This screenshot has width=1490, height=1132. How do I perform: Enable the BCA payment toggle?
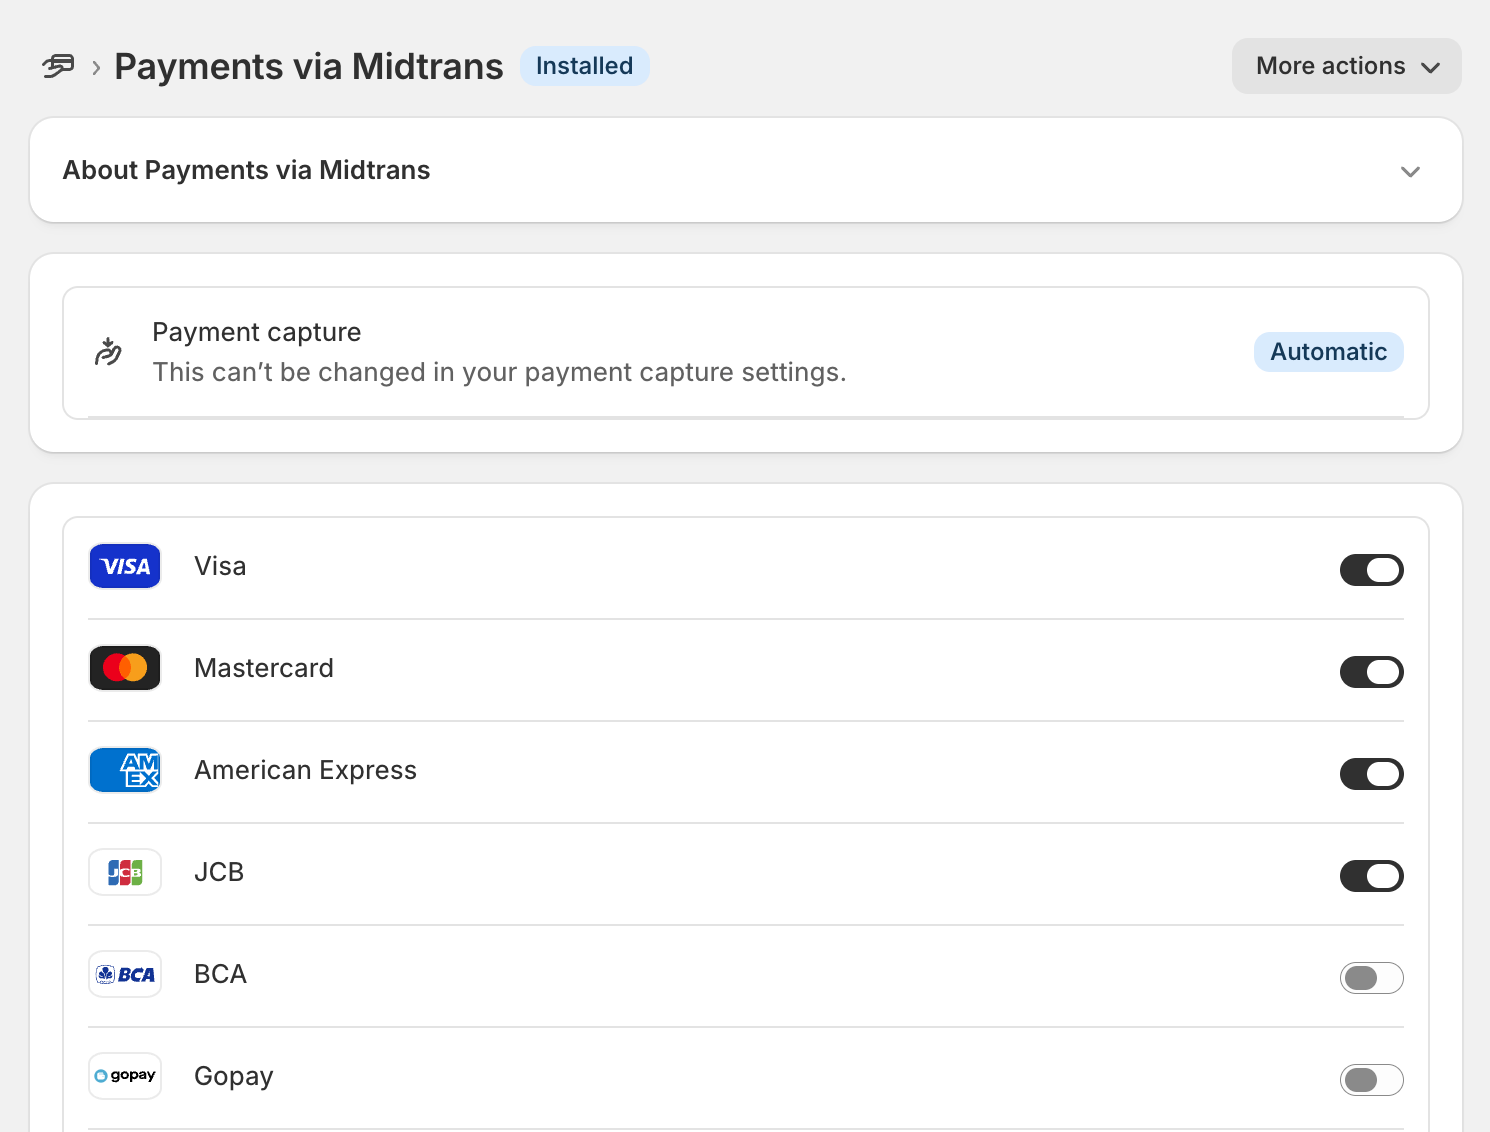pos(1371,978)
